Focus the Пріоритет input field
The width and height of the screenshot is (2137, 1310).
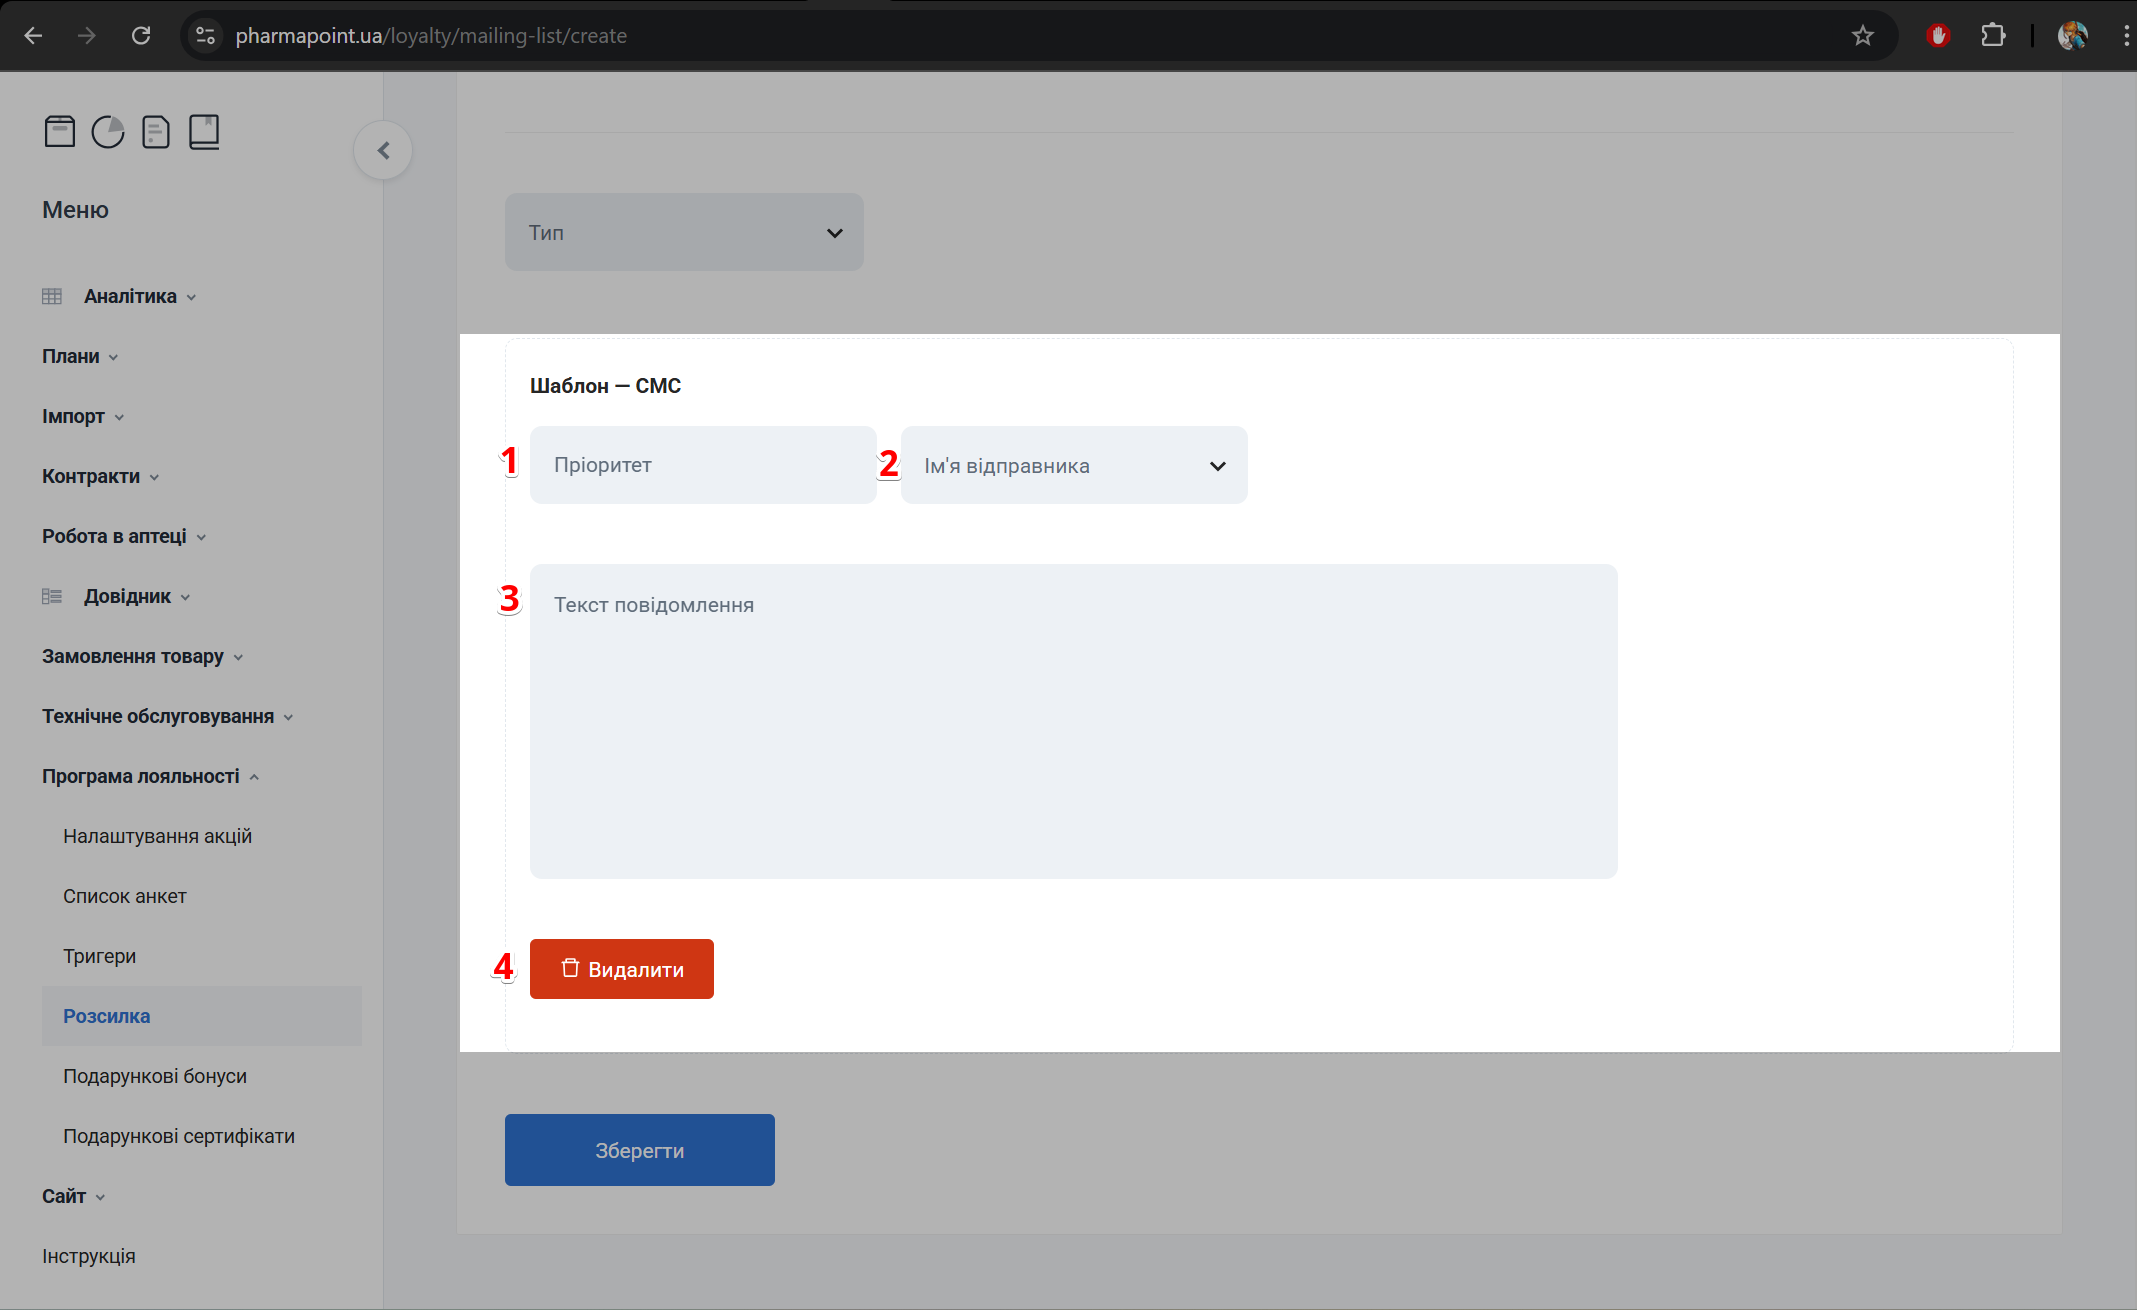point(703,465)
